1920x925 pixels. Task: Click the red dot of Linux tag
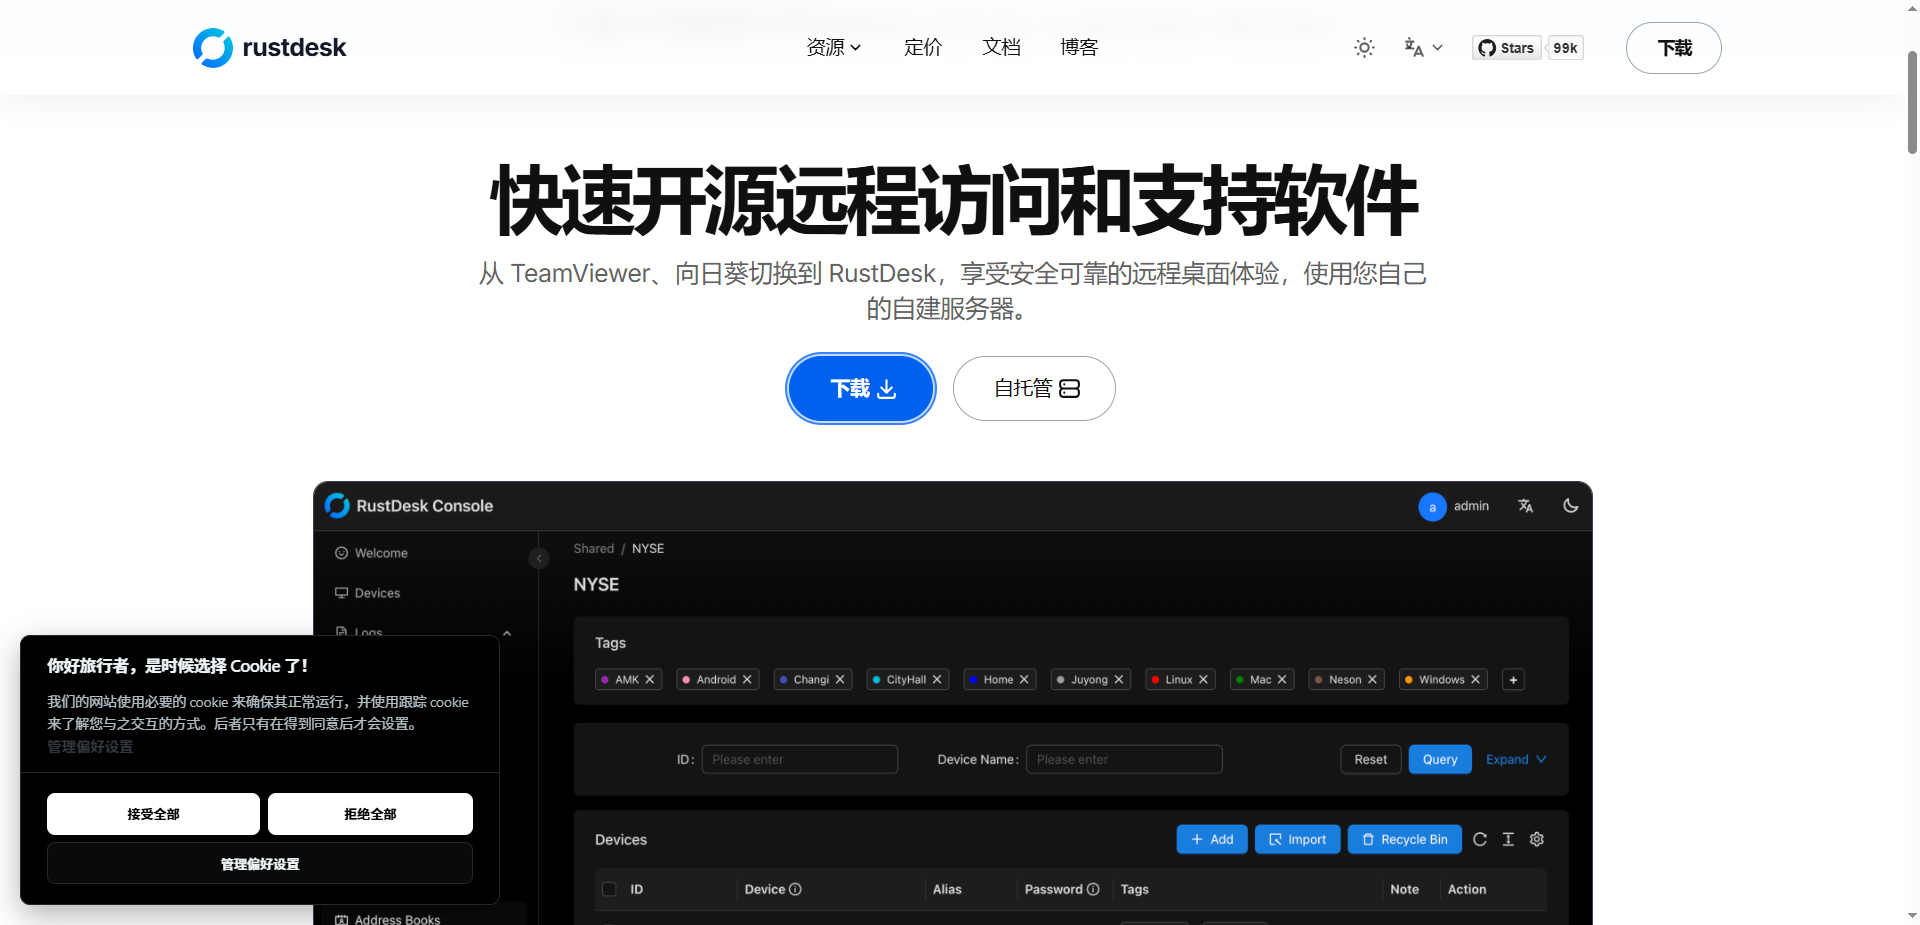(1155, 679)
